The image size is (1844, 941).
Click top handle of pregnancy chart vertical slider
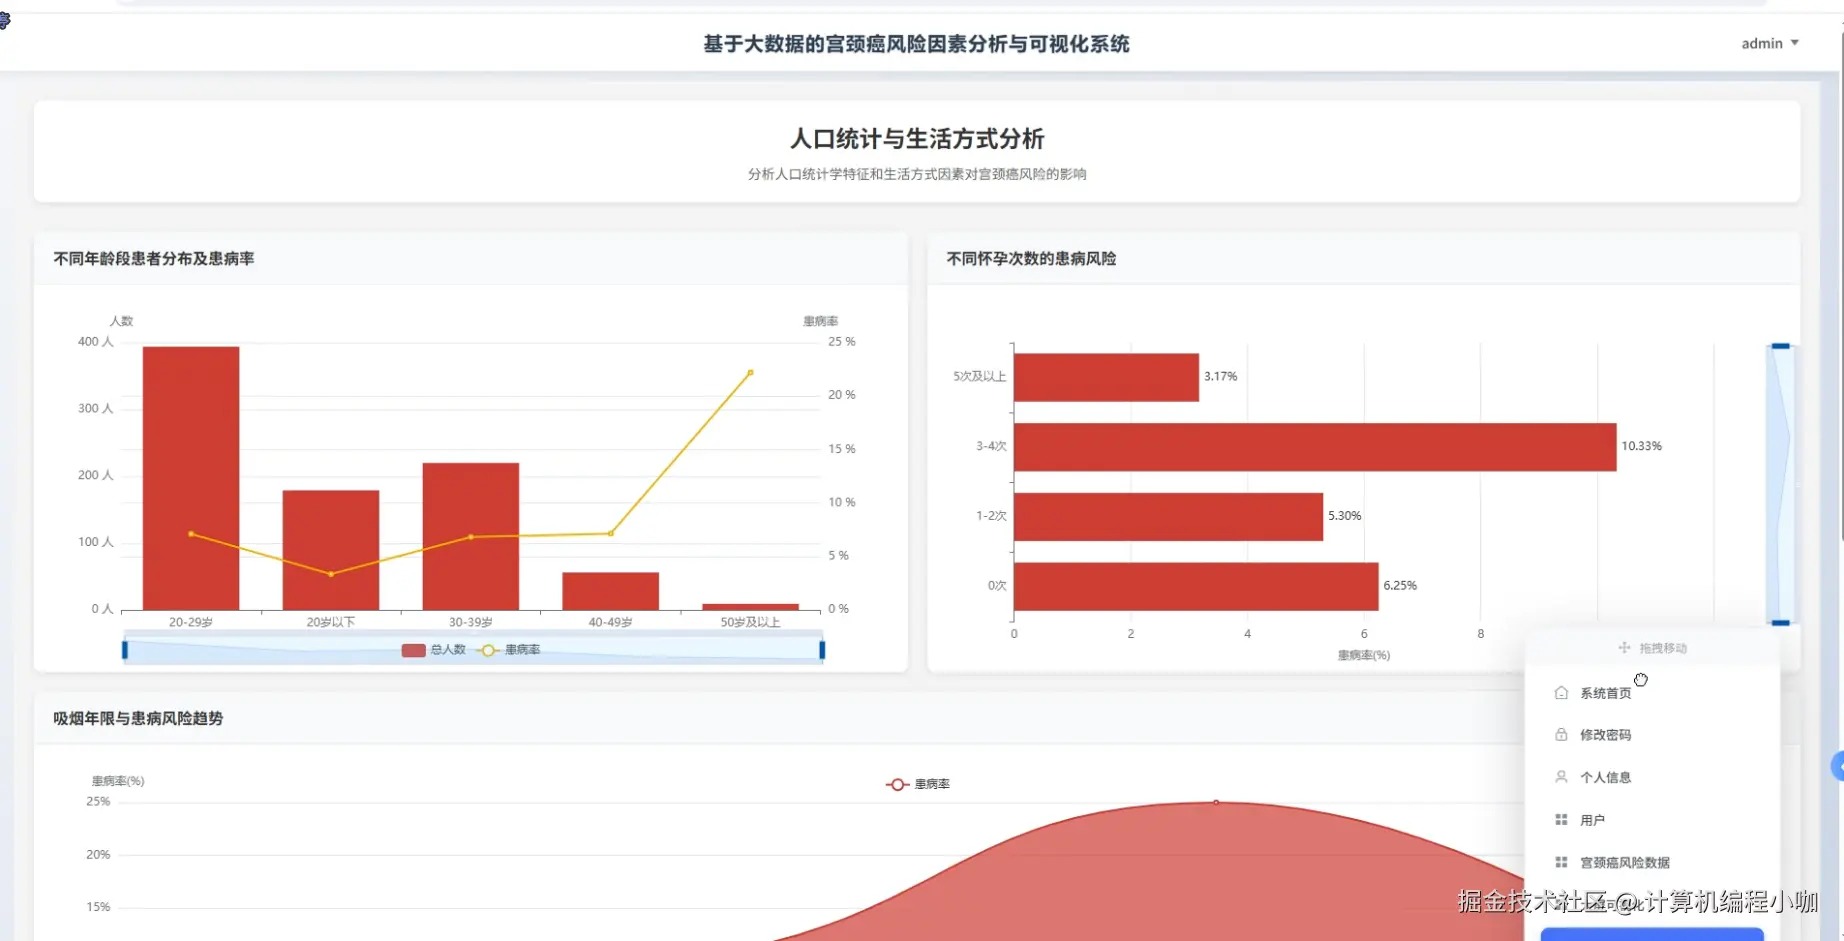(1781, 346)
